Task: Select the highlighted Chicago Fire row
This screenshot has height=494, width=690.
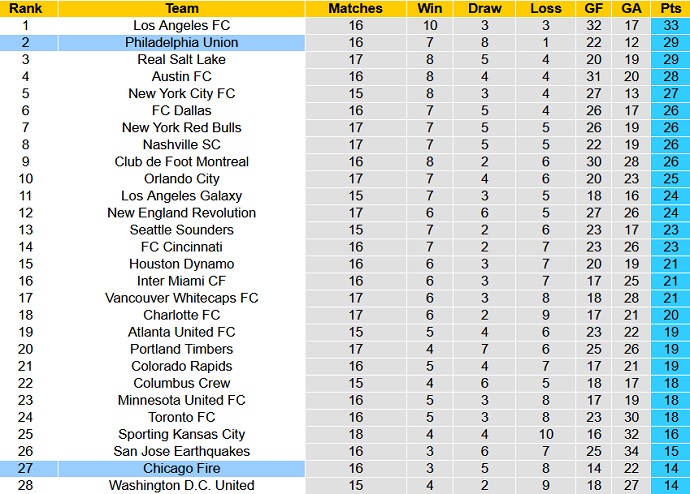Action: click(182, 468)
